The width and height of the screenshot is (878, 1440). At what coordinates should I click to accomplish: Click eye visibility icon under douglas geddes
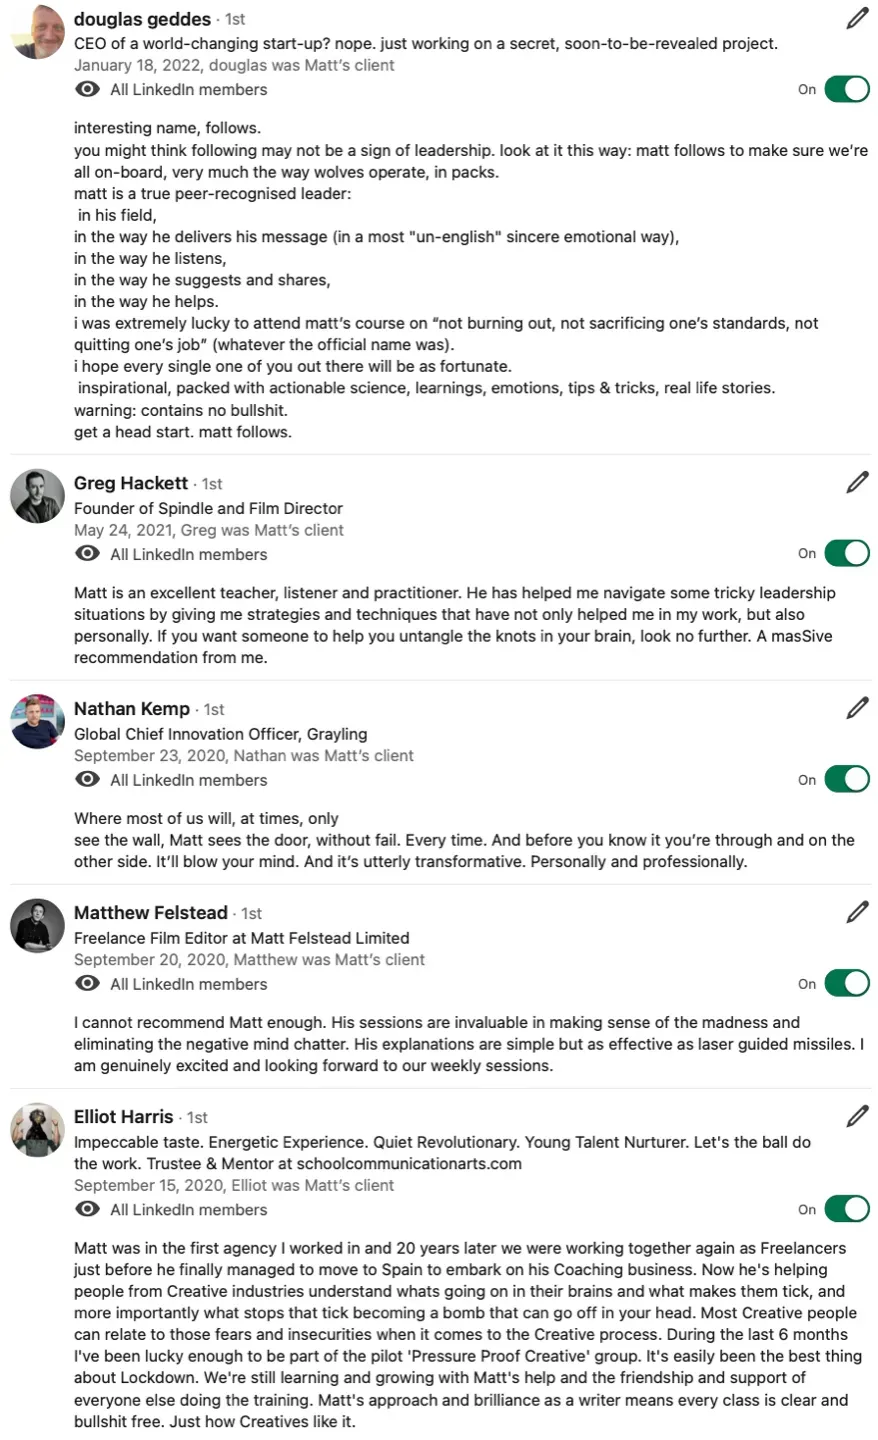(x=88, y=89)
